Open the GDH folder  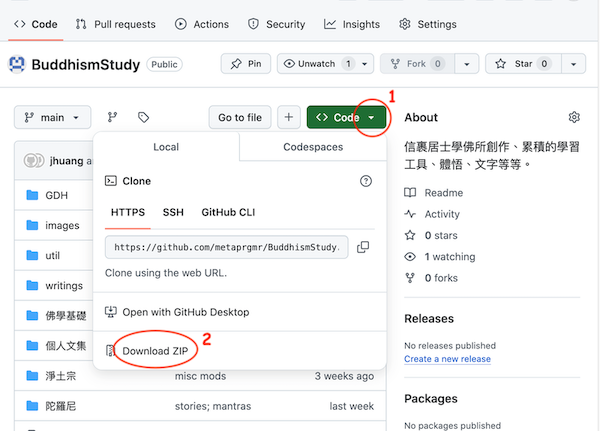click(57, 195)
